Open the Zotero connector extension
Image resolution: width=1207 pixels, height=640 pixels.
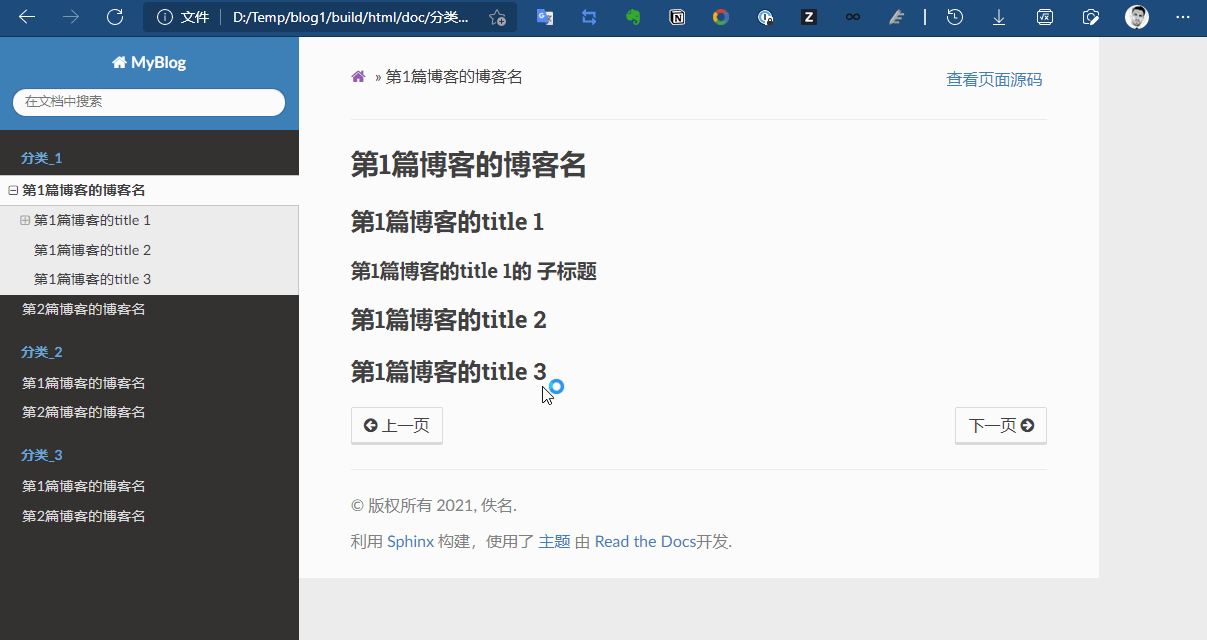(809, 17)
